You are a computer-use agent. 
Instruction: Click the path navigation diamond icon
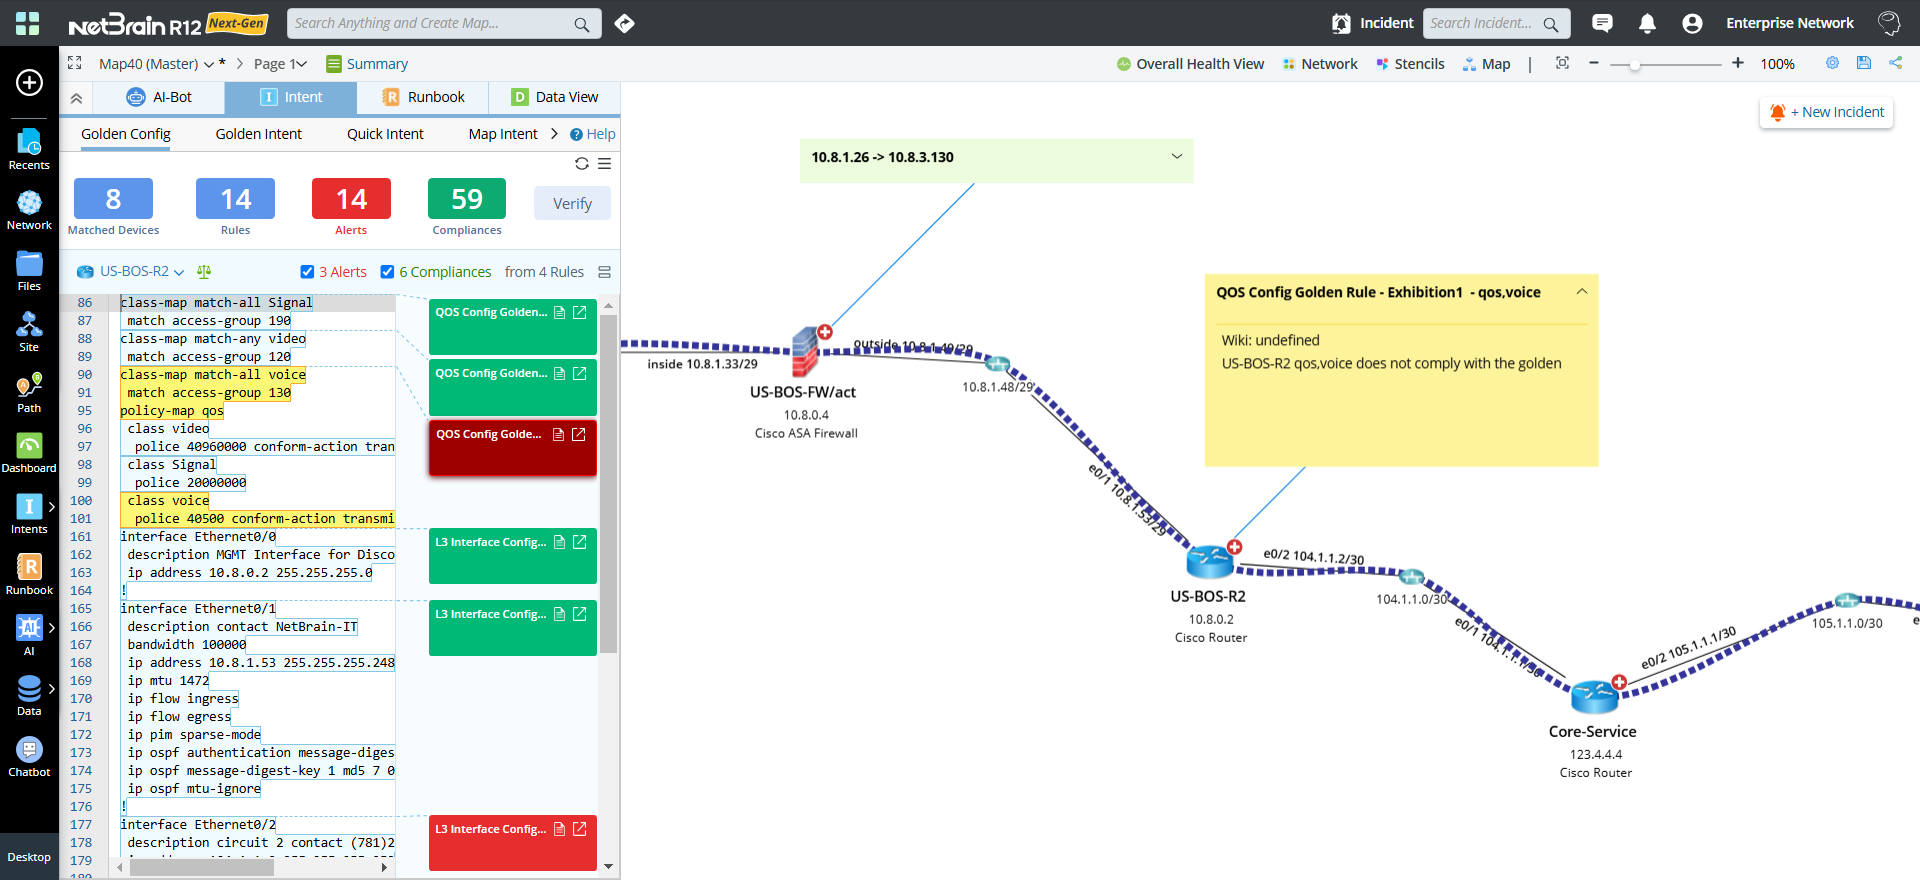point(625,23)
